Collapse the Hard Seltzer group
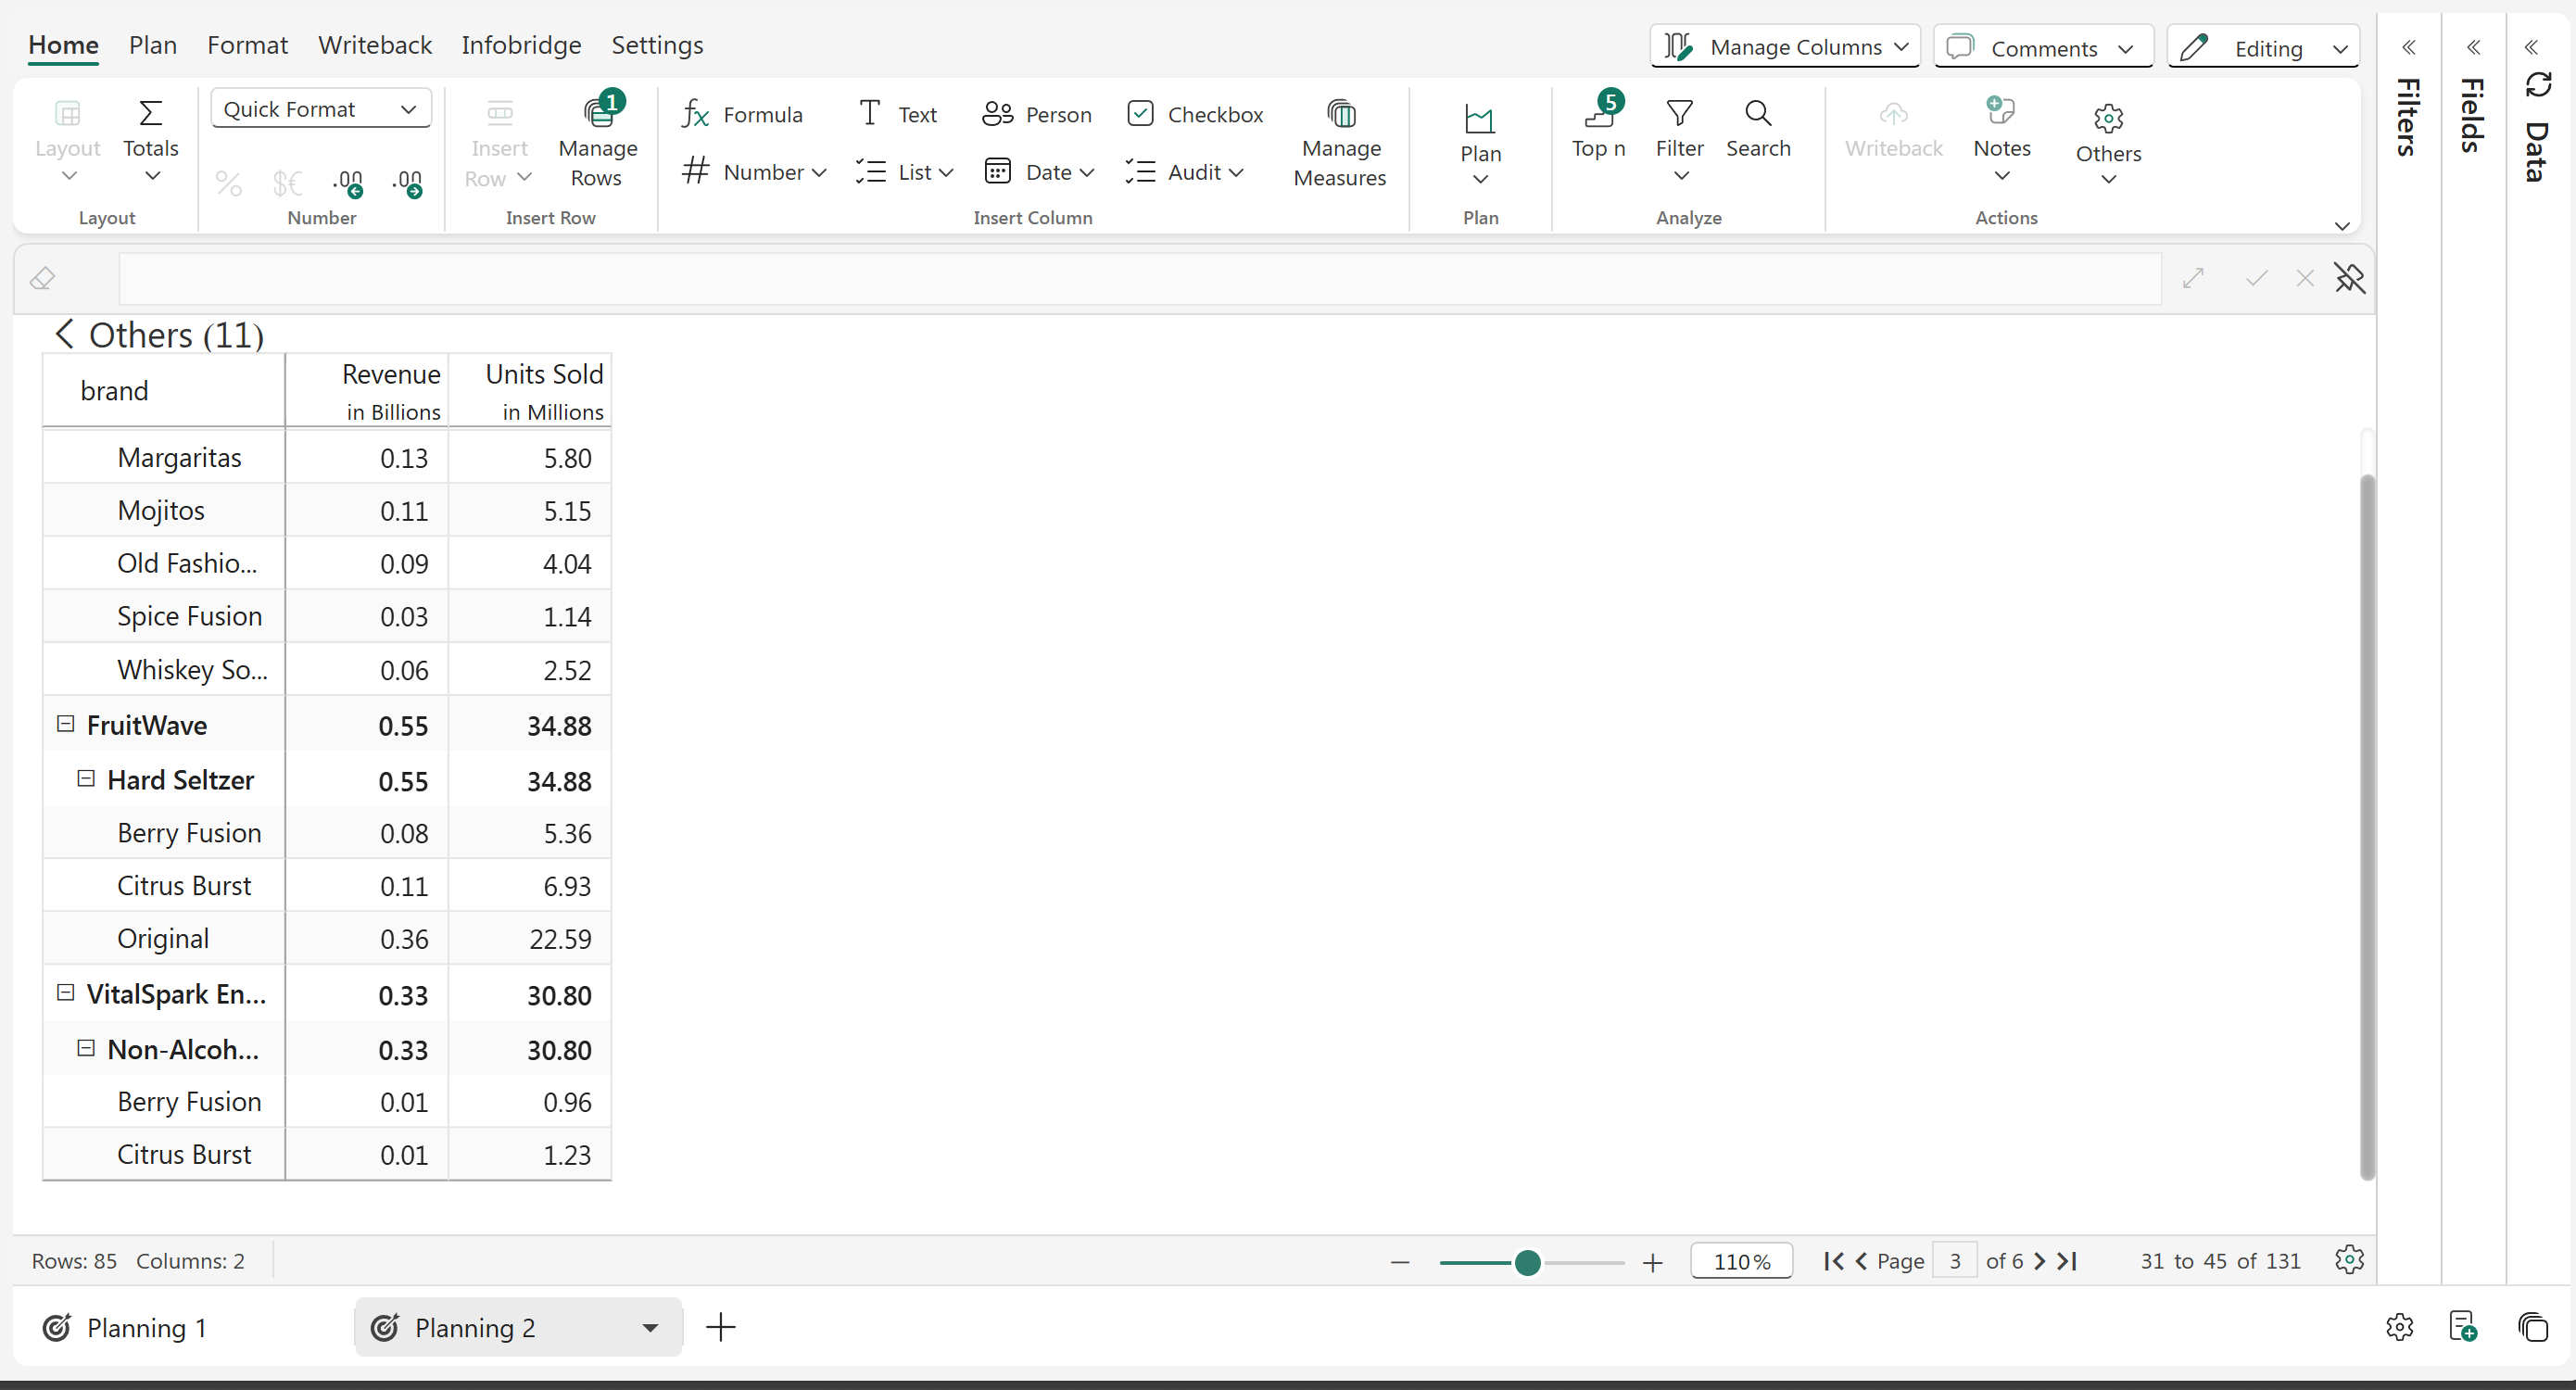 coord(86,779)
